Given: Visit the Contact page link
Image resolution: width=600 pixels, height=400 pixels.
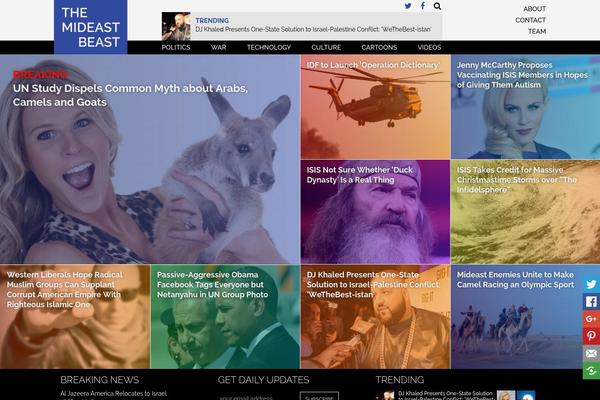Looking at the screenshot, I should 530,20.
